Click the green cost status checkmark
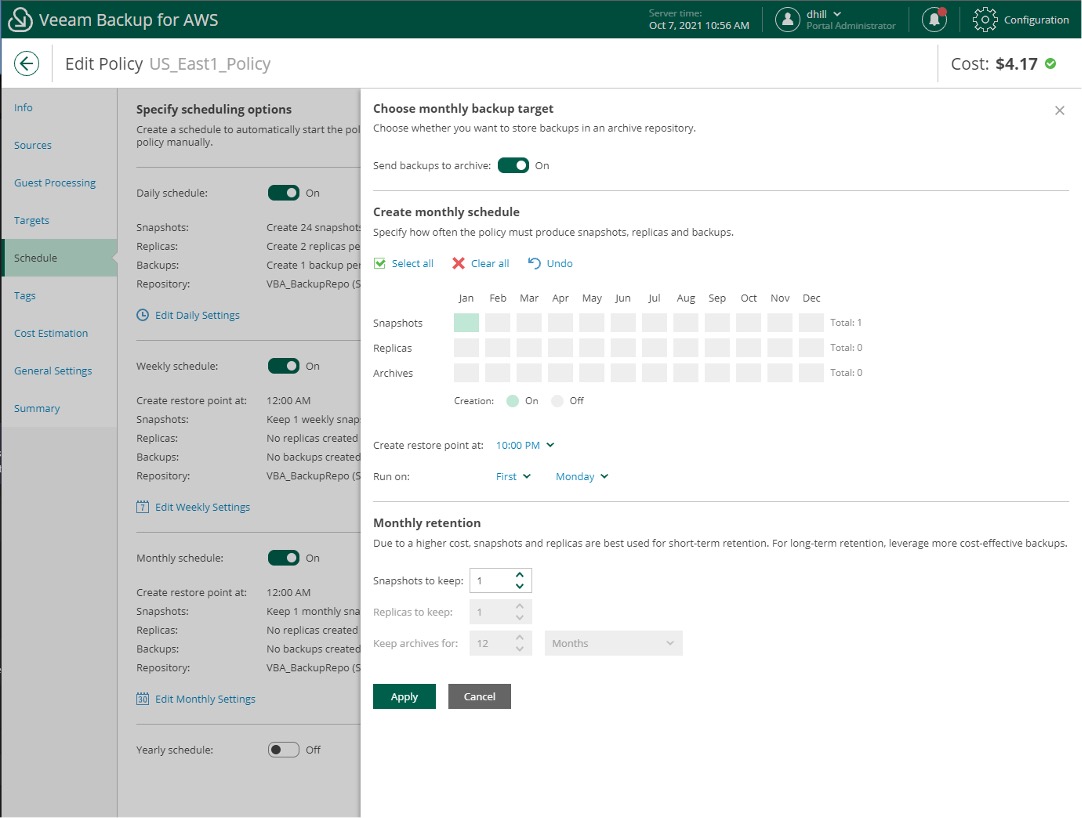This screenshot has height=818, width=1082. (x=1050, y=64)
